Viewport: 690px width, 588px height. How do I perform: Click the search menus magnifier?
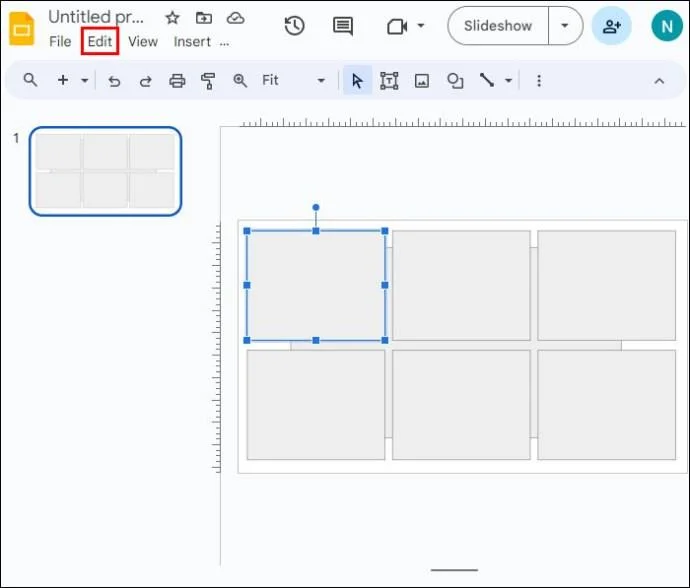[x=30, y=80]
